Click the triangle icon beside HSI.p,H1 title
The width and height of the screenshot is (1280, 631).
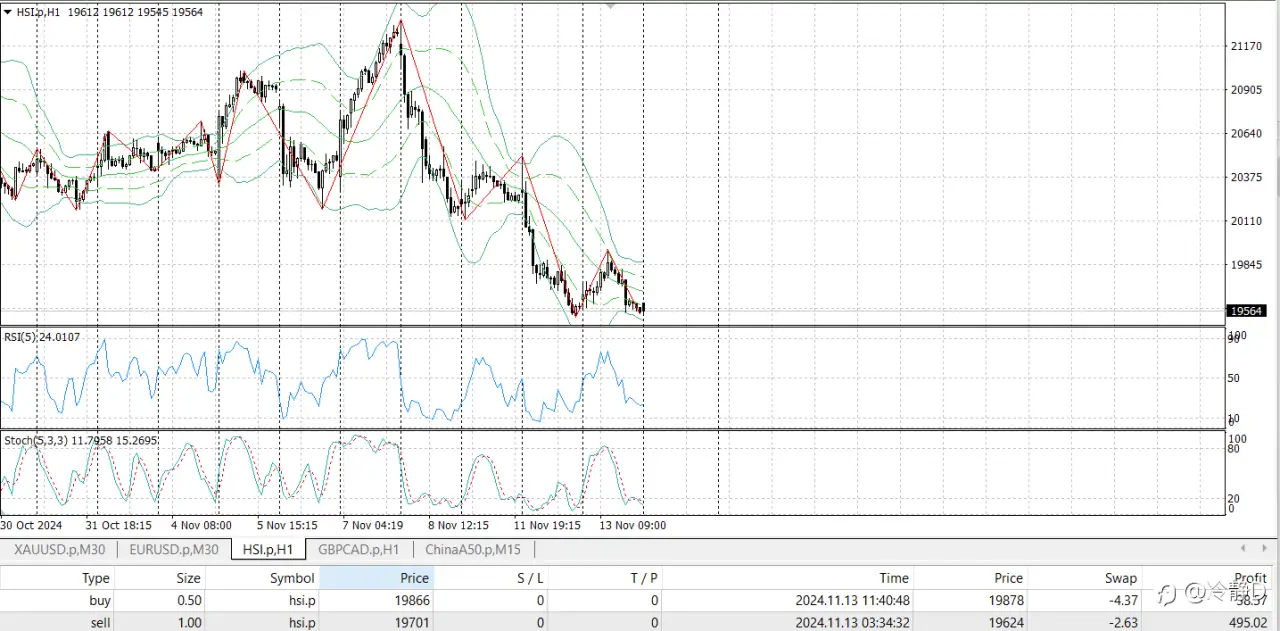coord(8,12)
